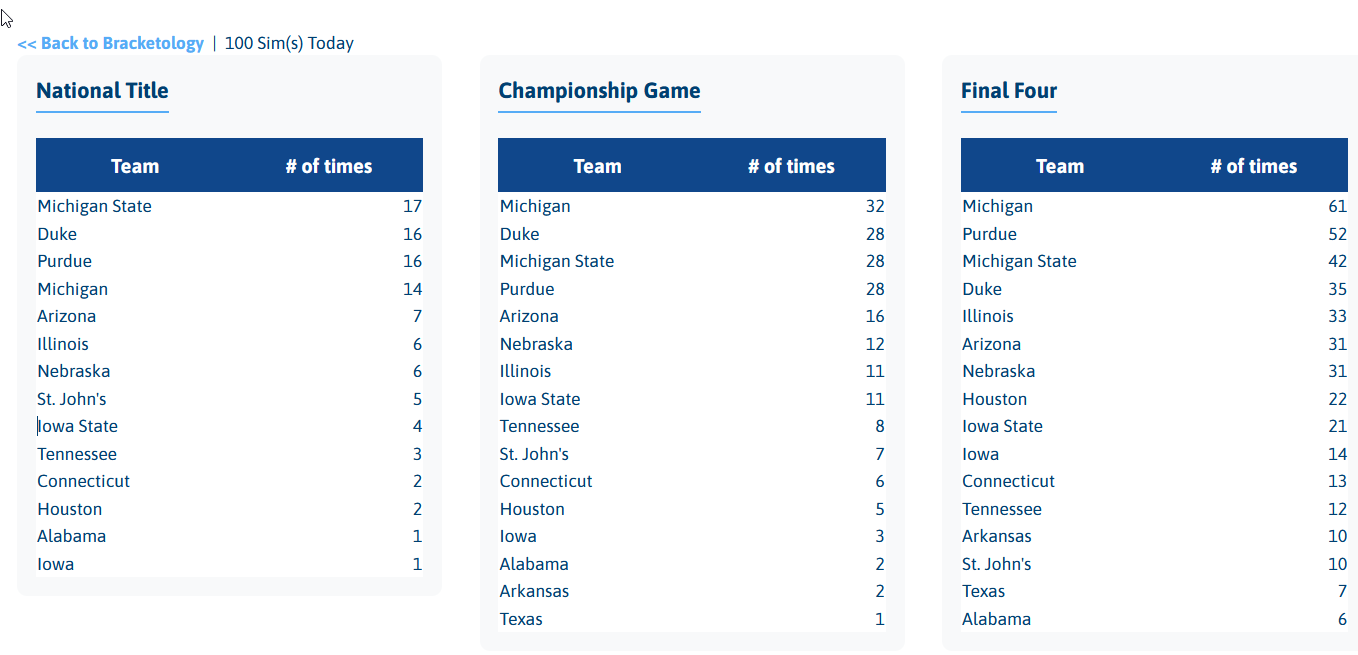Click Connecticut in the National Title table
Viewport: 1358px width, 655px height.
tap(84, 481)
